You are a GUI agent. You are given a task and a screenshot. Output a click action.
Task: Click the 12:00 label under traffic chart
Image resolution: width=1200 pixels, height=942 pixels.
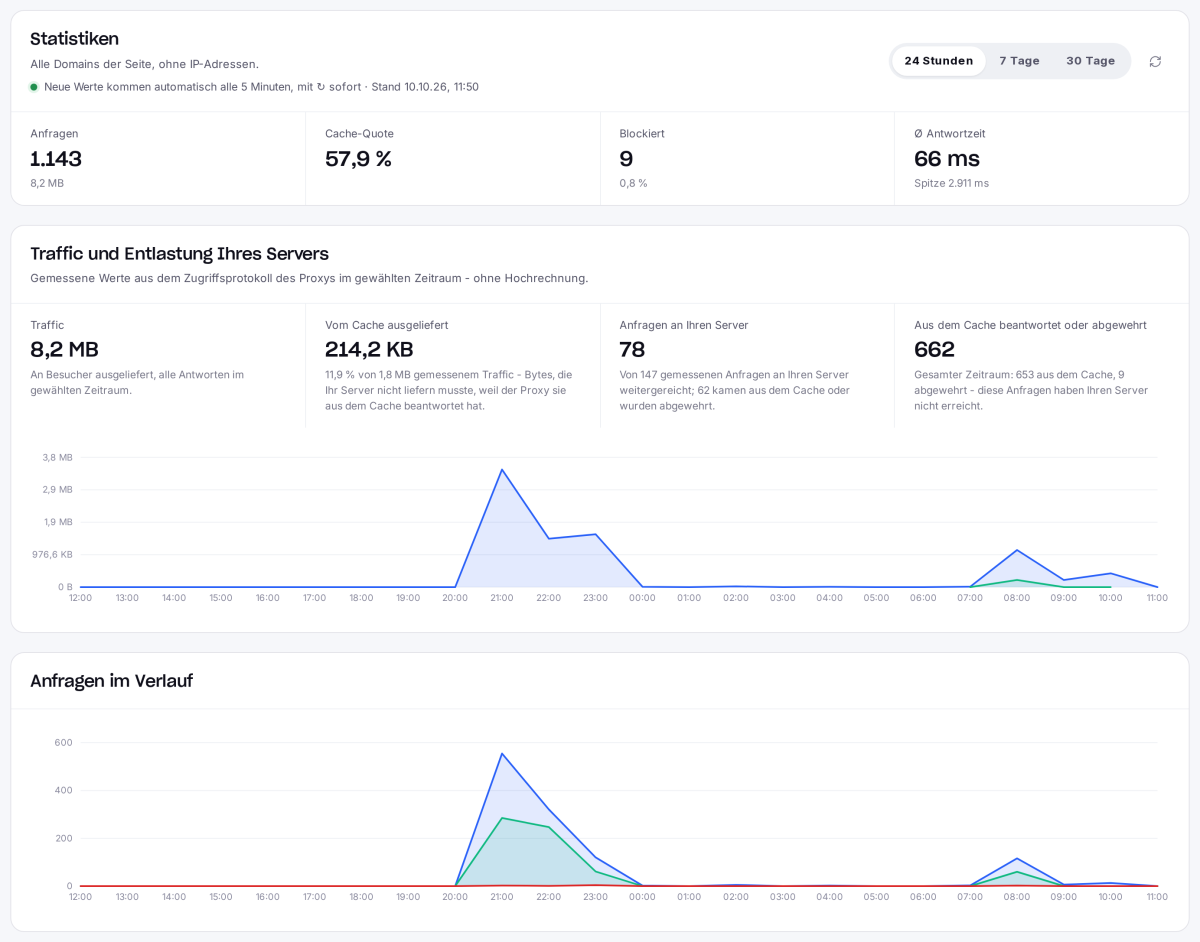(x=80, y=598)
